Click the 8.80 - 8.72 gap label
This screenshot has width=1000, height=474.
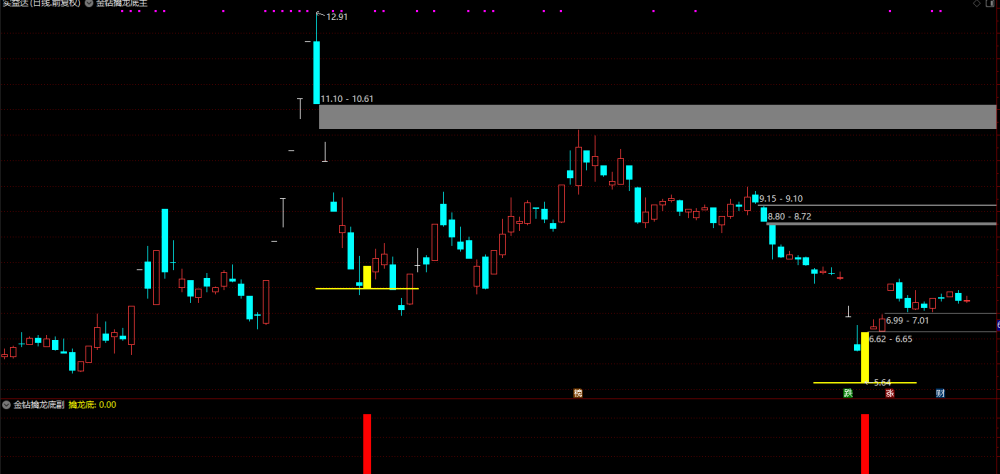coord(790,217)
